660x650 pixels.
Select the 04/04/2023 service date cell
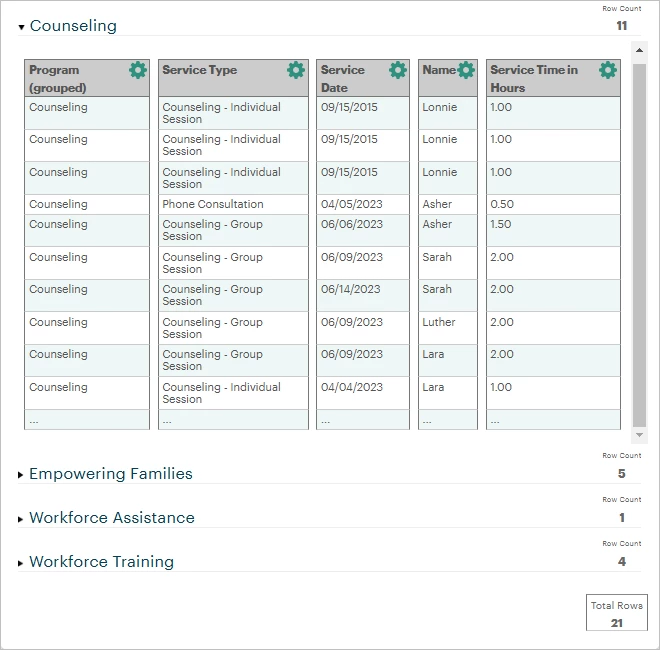tap(363, 393)
